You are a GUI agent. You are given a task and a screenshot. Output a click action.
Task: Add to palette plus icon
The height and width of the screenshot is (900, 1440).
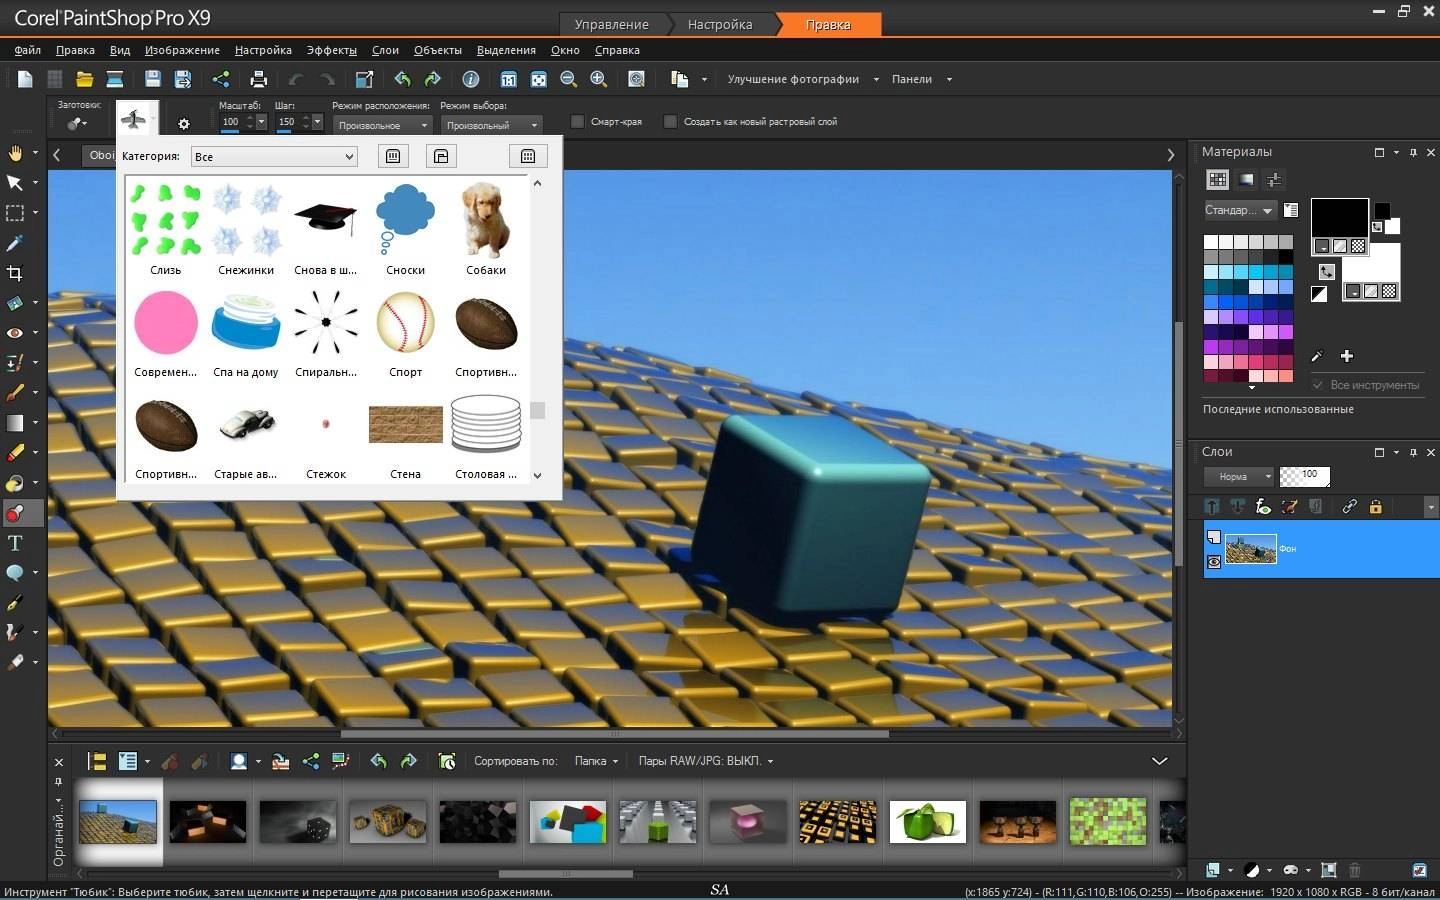click(x=1347, y=356)
